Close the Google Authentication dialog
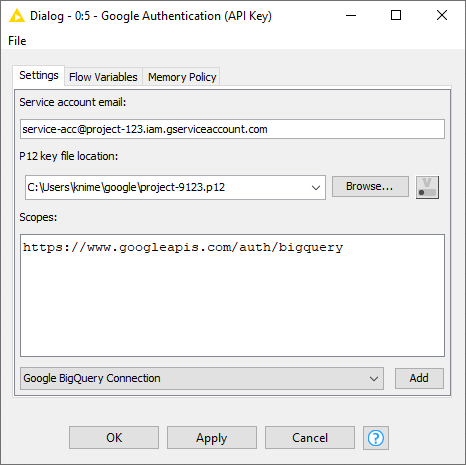Viewport: 466px width, 465px height. click(442, 15)
